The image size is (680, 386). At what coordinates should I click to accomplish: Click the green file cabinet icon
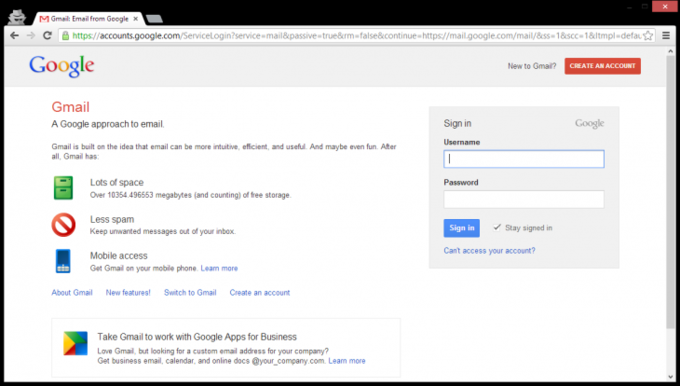(63, 188)
